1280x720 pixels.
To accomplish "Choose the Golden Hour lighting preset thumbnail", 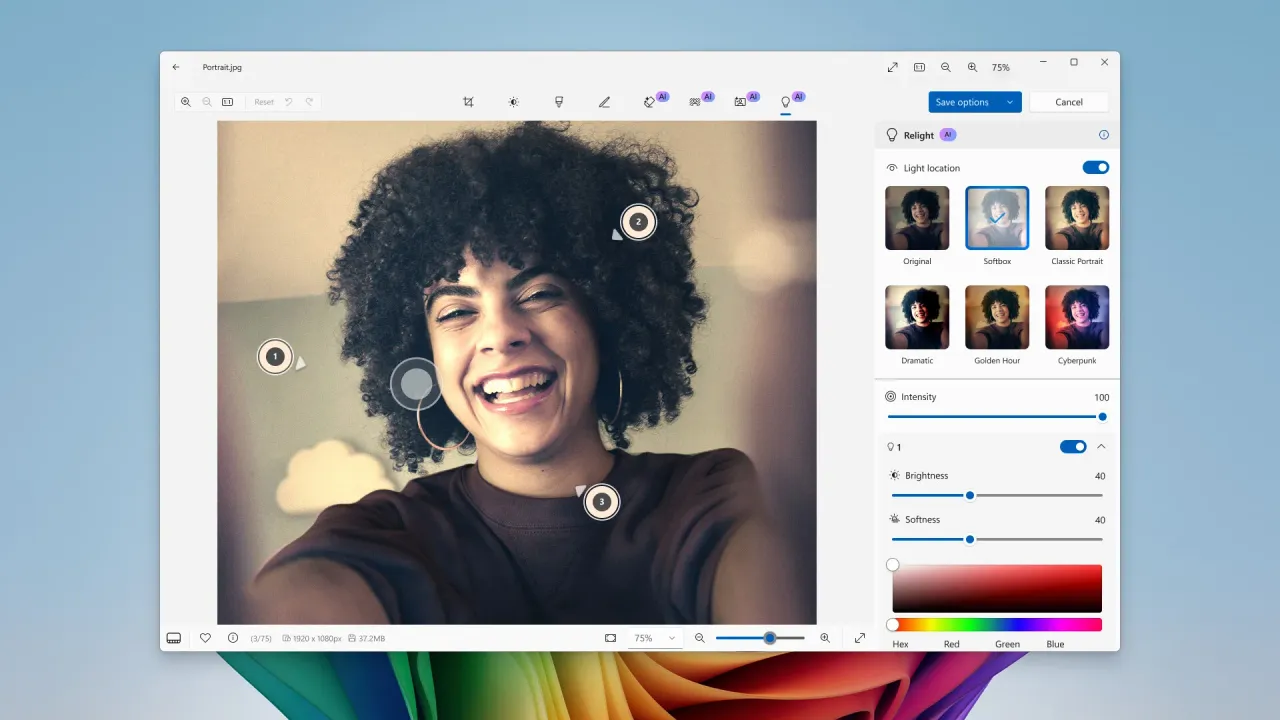I will [x=996, y=317].
